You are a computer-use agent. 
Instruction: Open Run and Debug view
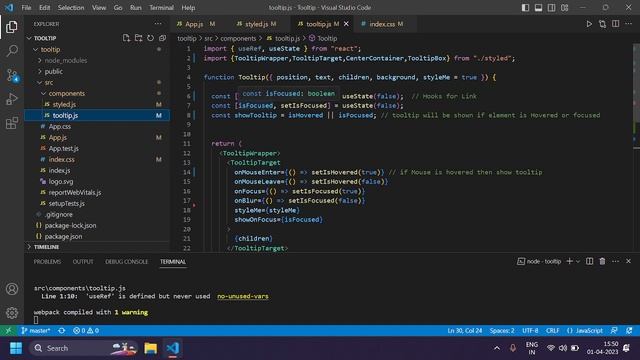(12, 99)
